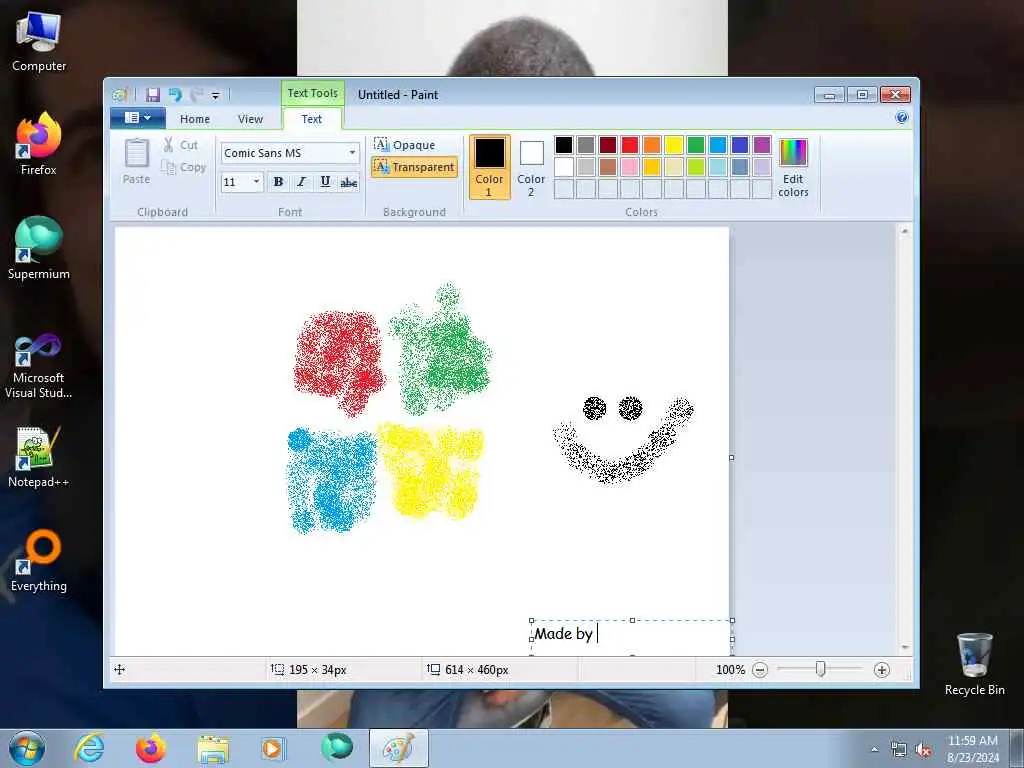Click the Cut scissors button

point(180,145)
